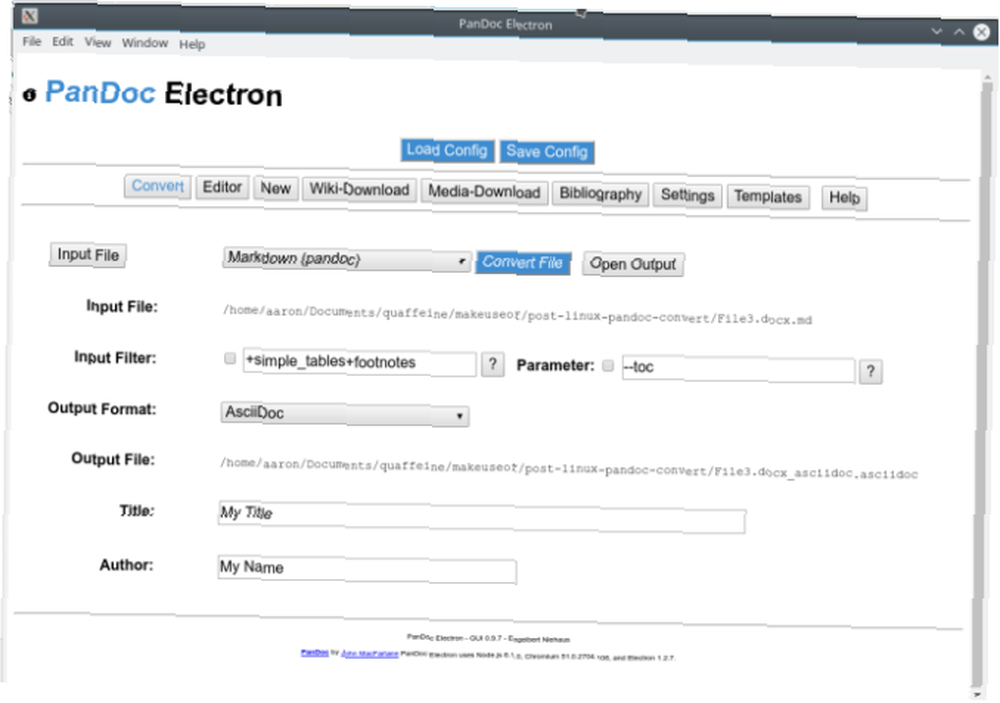Click the Input File button

88,255
